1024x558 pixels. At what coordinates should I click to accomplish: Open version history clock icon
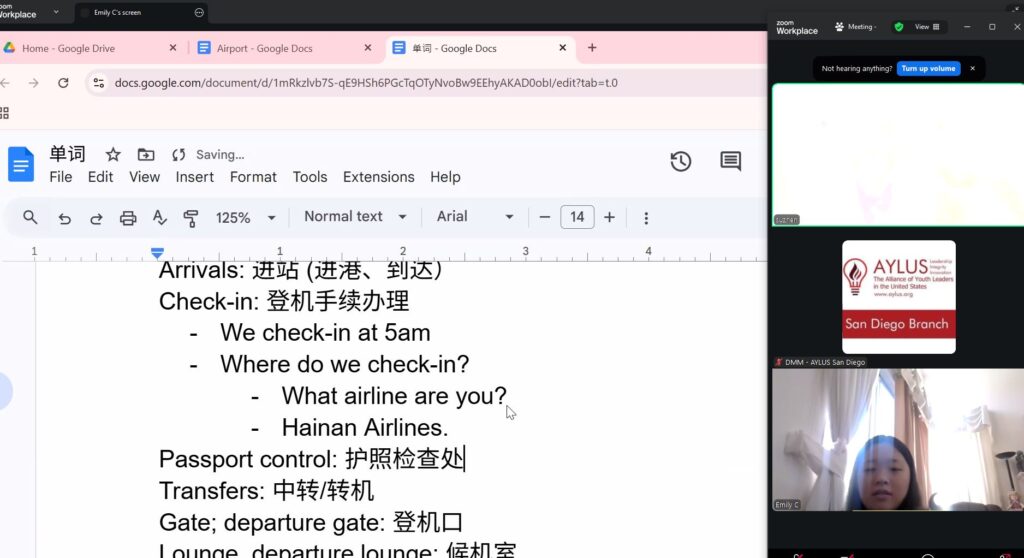[681, 162]
